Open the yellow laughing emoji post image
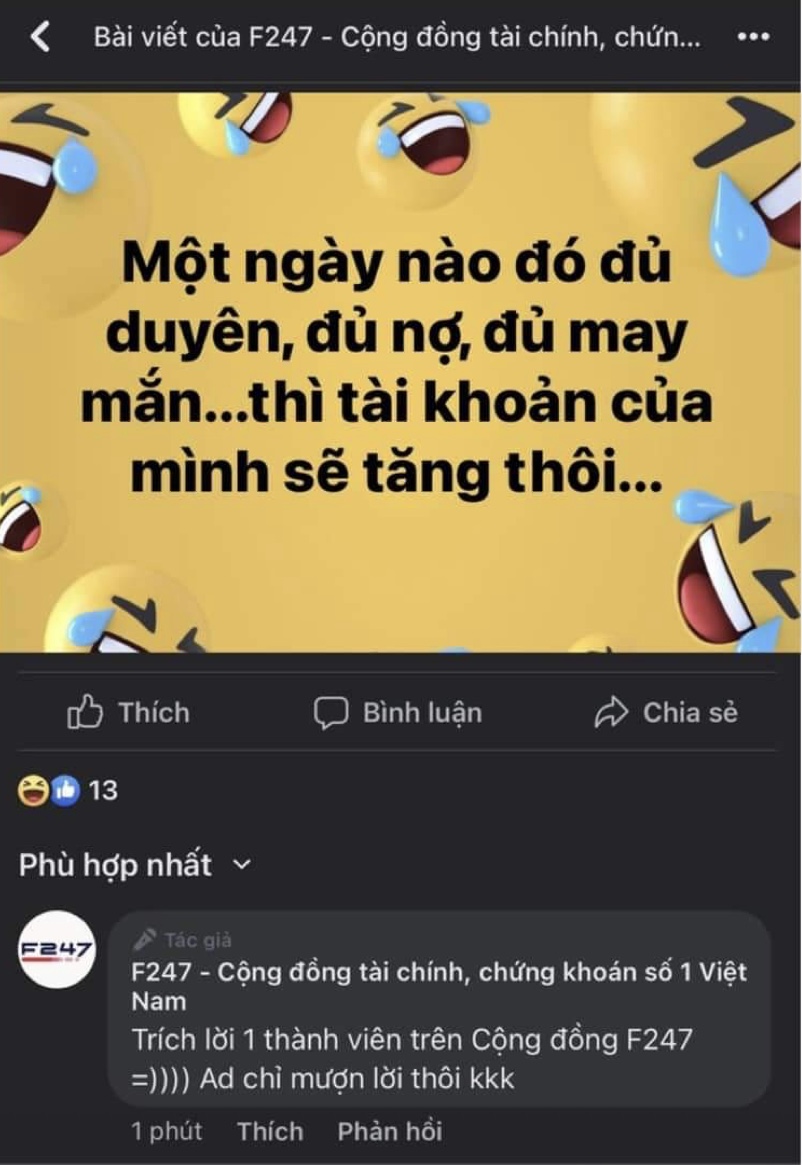802x1165 pixels. click(x=401, y=372)
